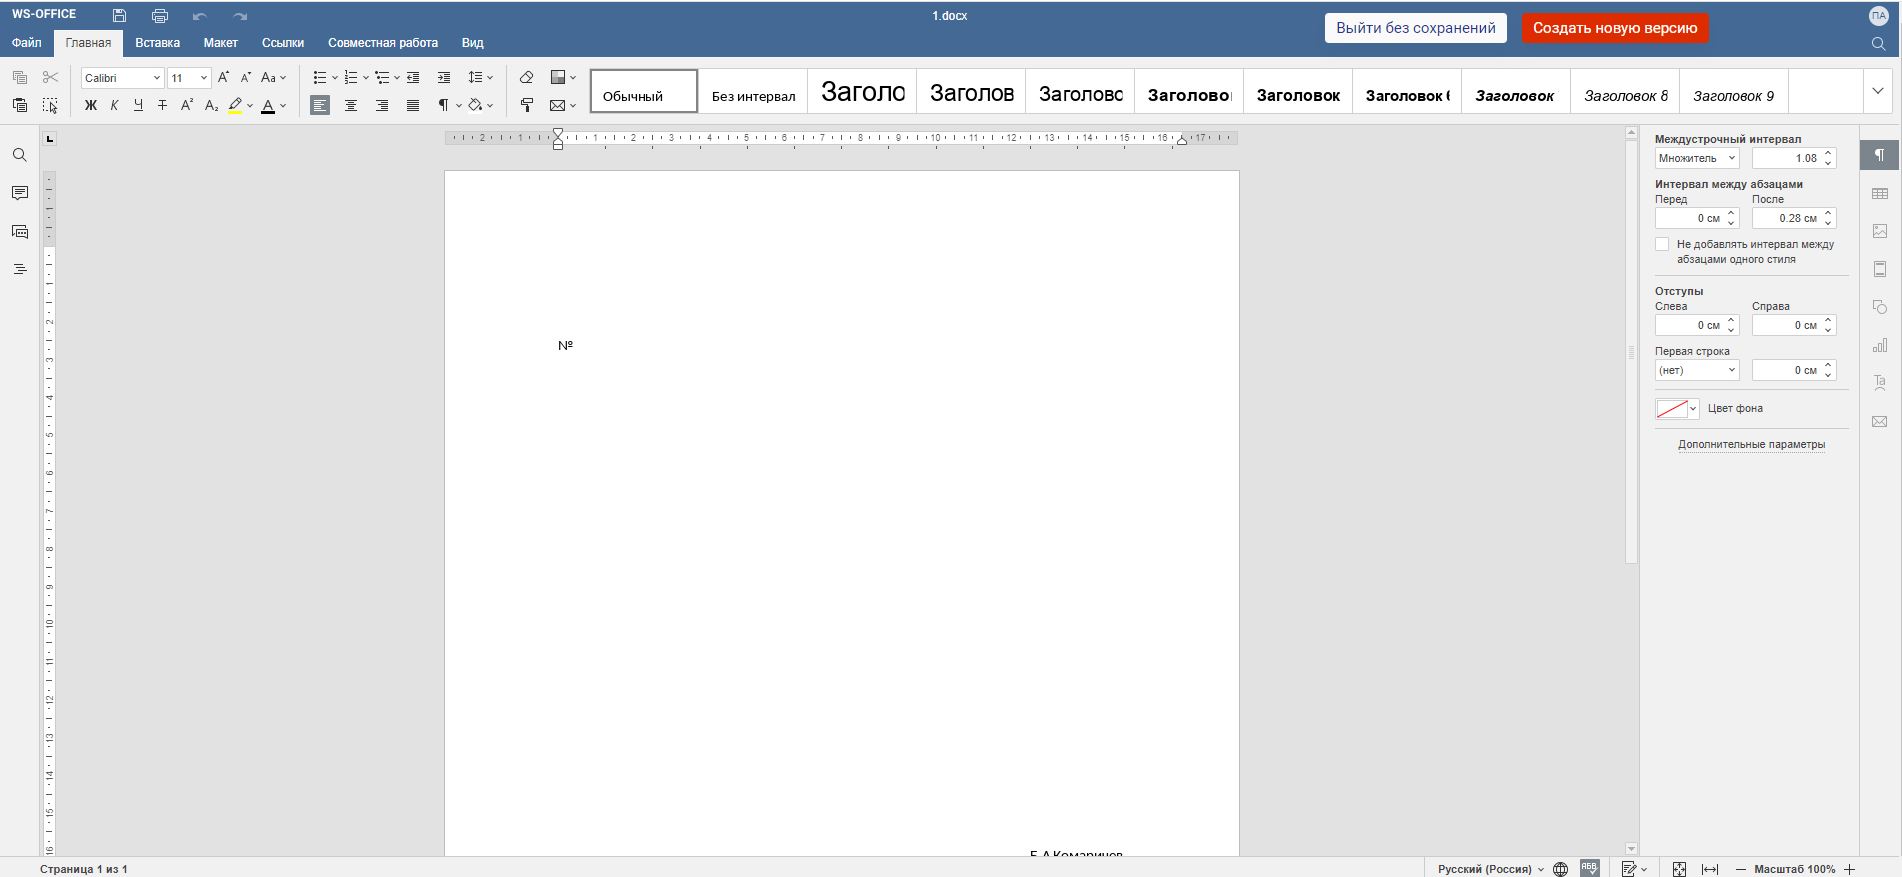Align text to the left

pyautogui.click(x=320, y=105)
